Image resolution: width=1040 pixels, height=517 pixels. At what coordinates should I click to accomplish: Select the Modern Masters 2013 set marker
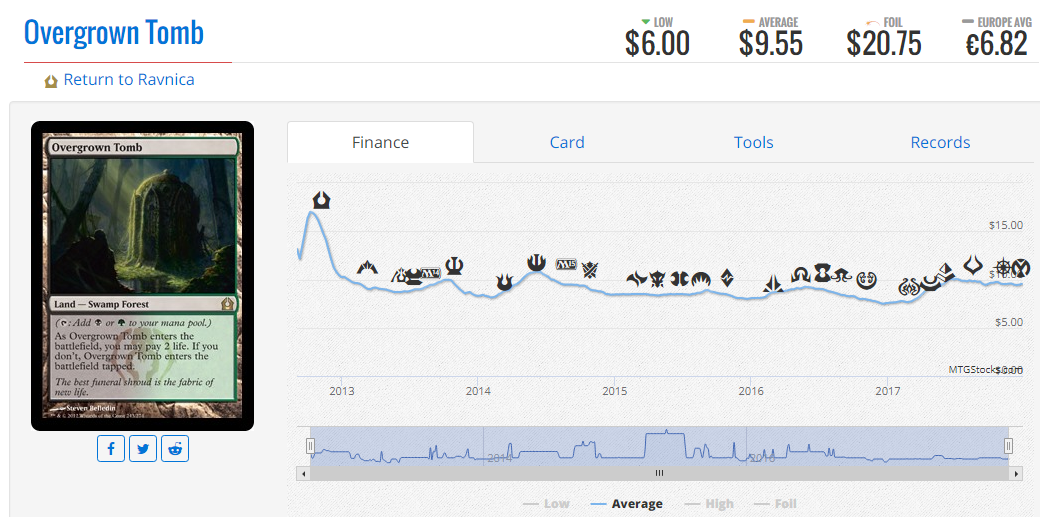413,277
